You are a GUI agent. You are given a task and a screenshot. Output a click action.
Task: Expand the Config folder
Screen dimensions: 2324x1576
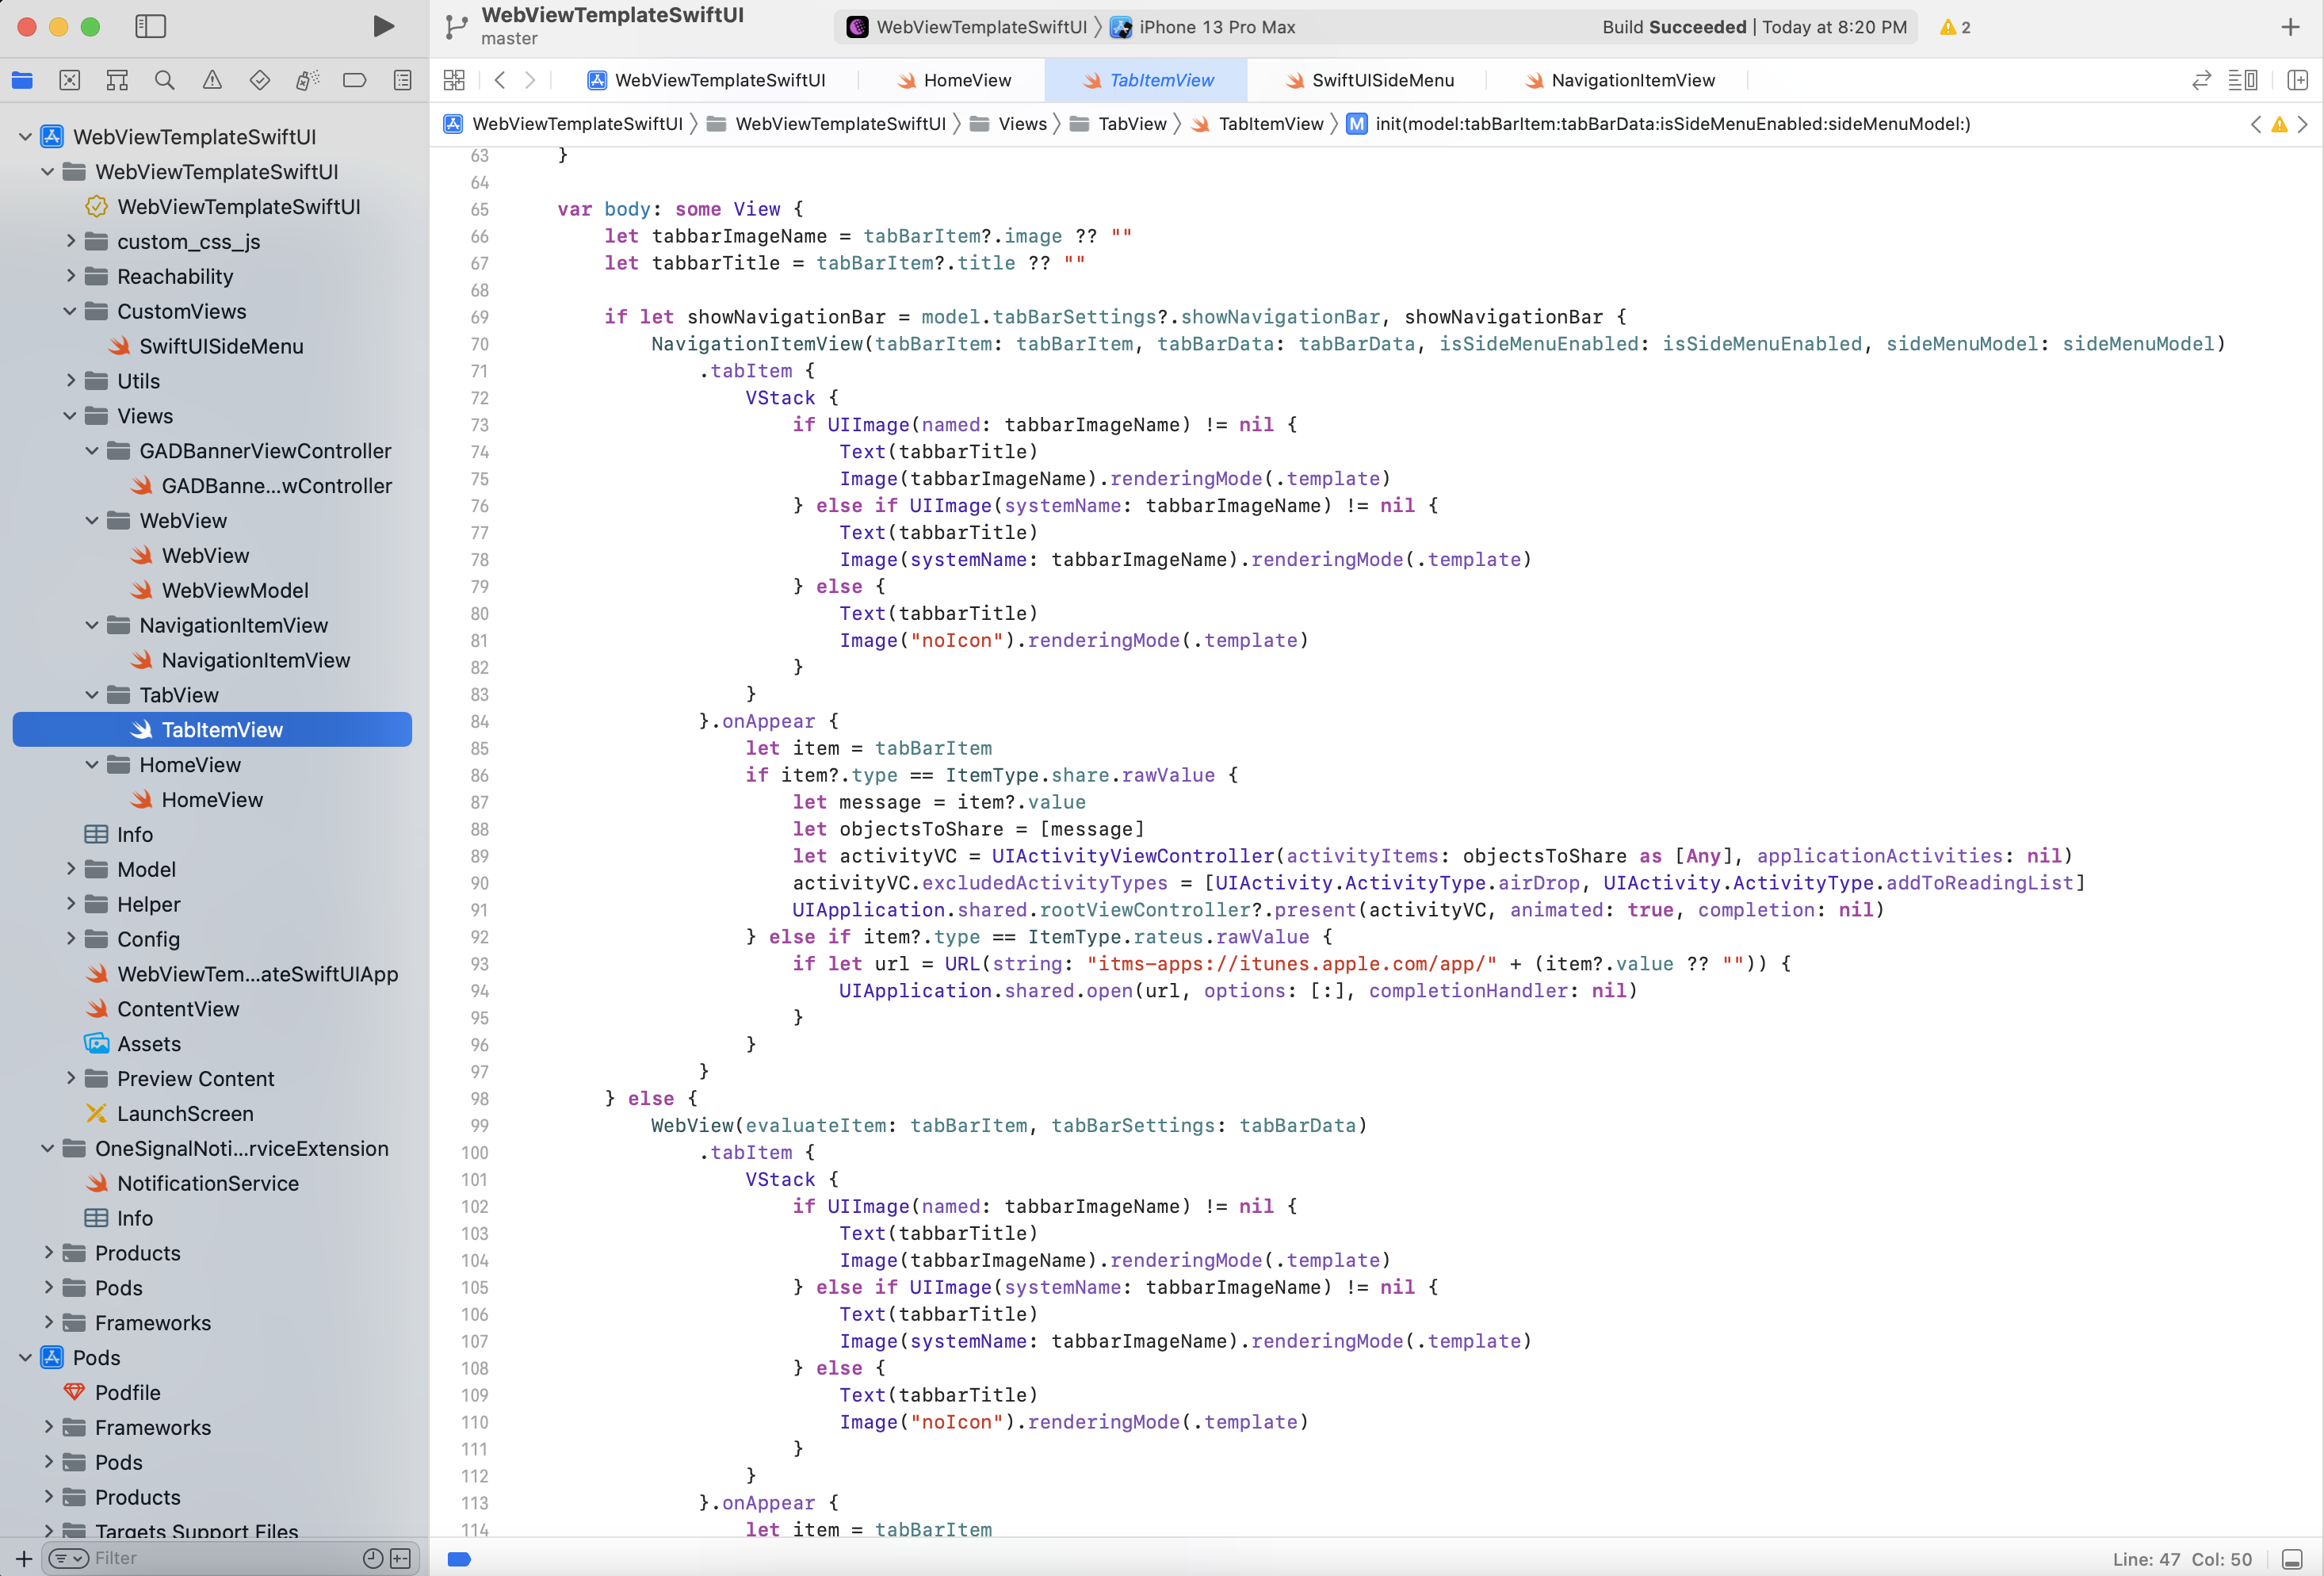70,939
